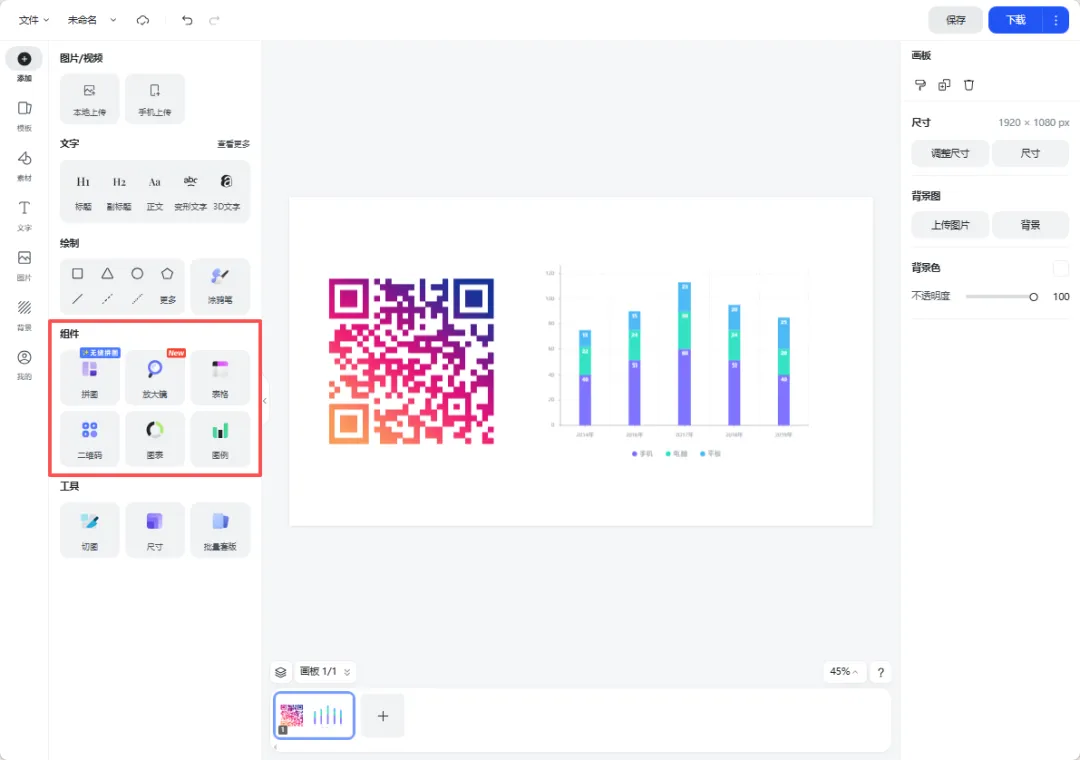
Task: Select the solid line drawing tool
Action: tap(78, 299)
